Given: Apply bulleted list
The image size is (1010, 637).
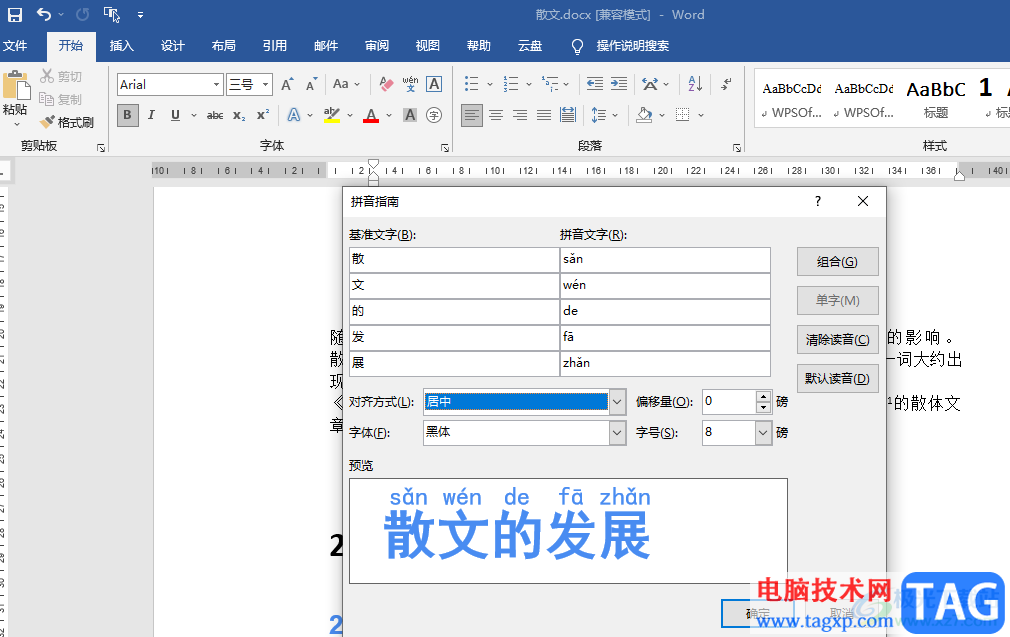Looking at the screenshot, I should [472, 84].
